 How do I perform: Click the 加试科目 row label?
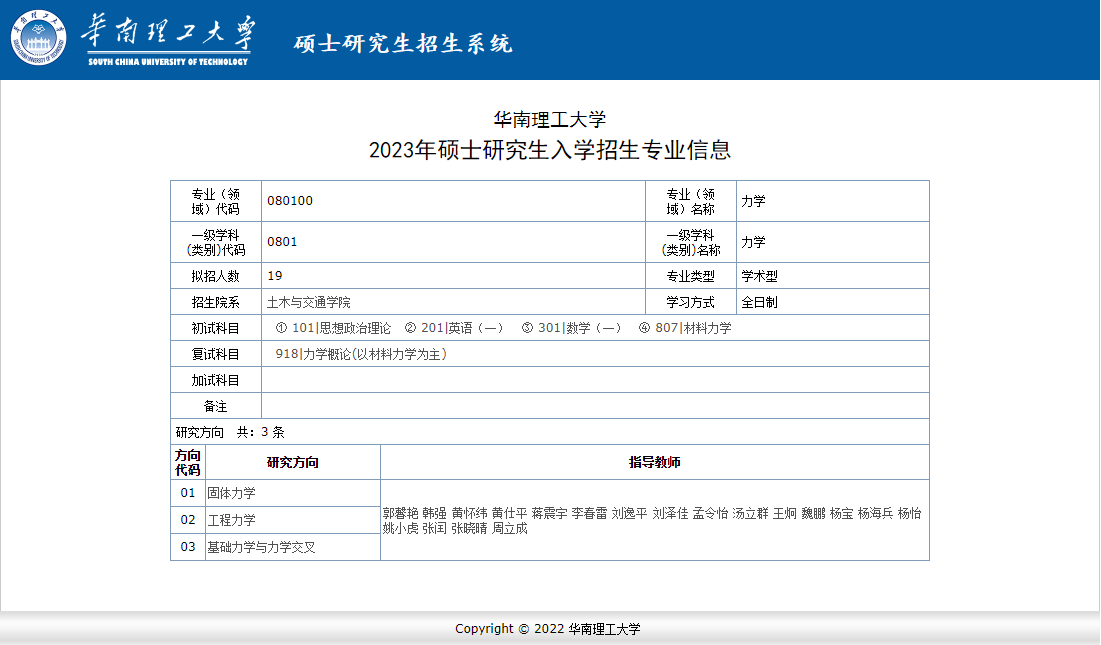[x=216, y=380]
